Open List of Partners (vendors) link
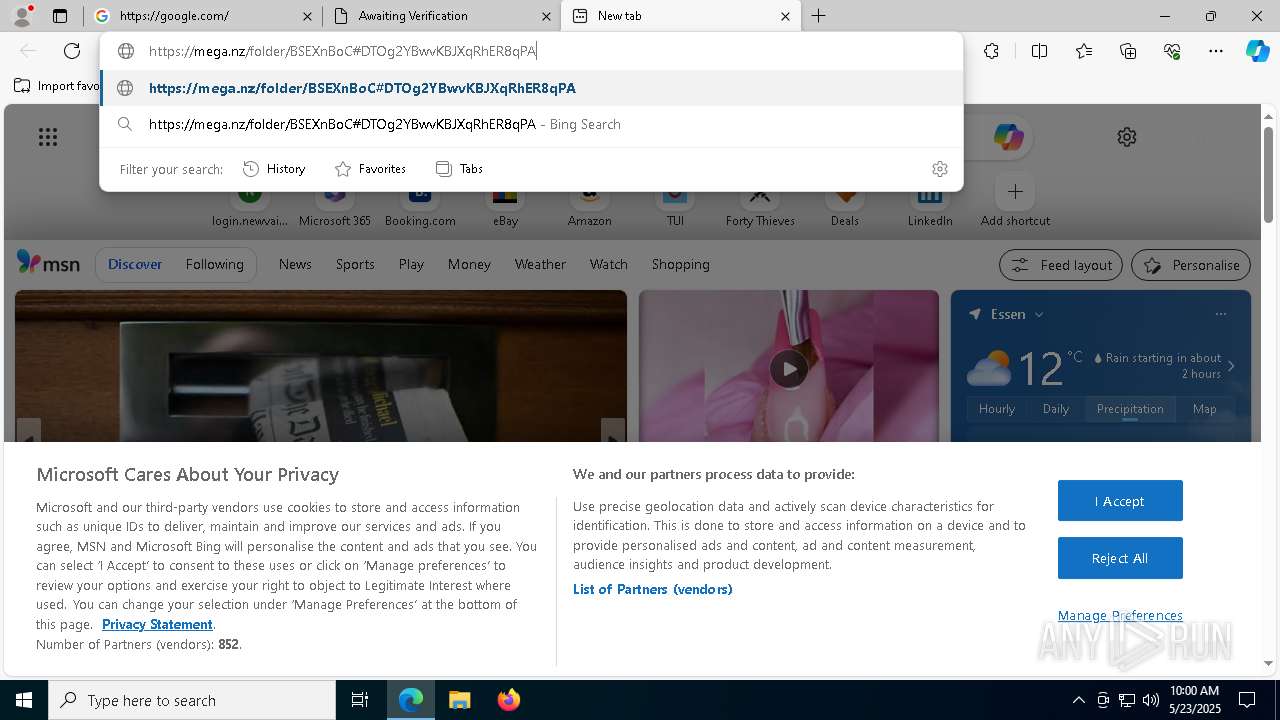Image resolution: width=1280 pixels, height=720 pixels. [x=653, y=589]
